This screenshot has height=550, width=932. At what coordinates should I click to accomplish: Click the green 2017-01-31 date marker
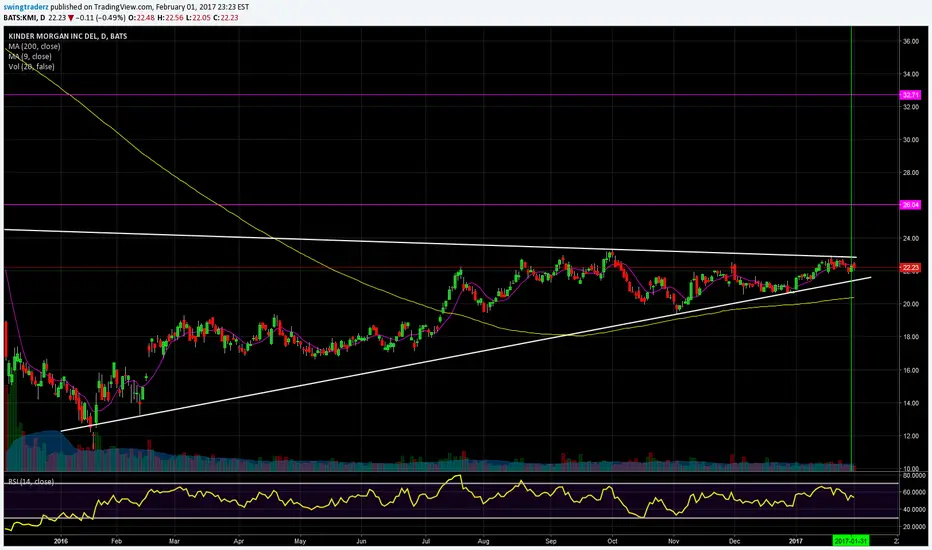[x=851, y=541]
